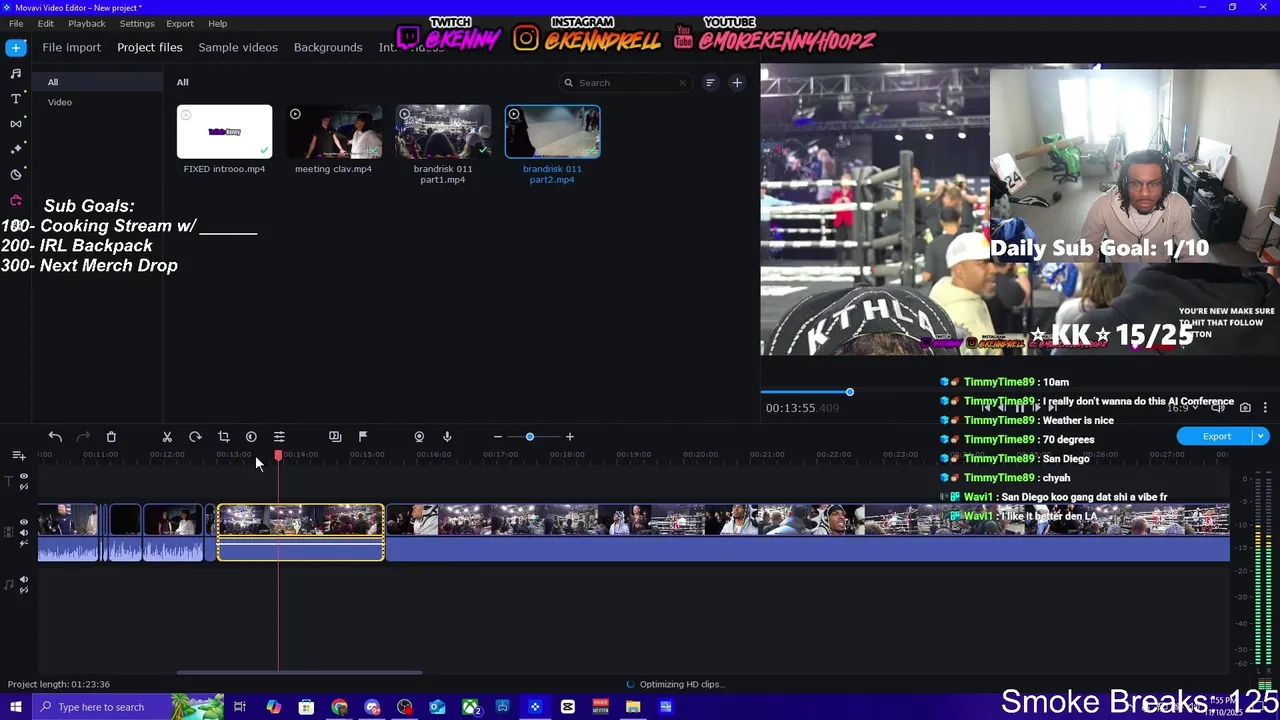Click the horizontal timeline scrollbar
1280x720 pixels.
click(300, 673)
